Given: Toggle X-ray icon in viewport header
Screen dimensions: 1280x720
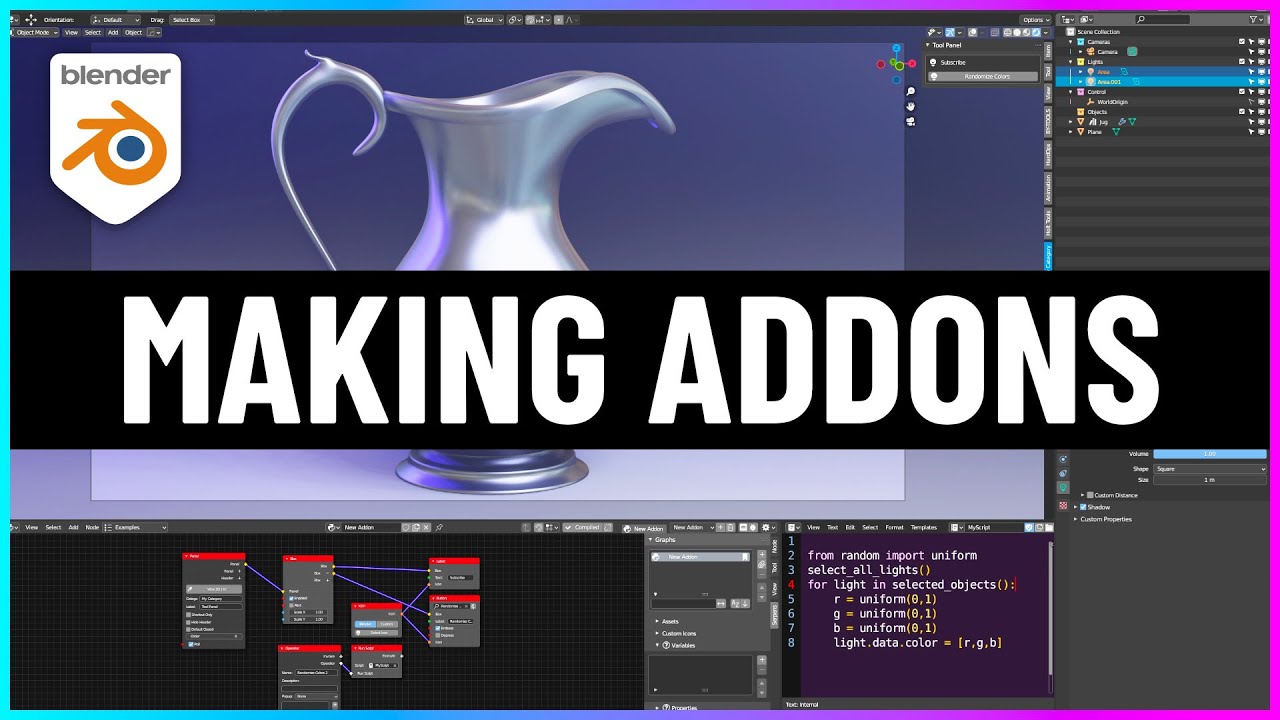Looking at the screenshot, I should [x=994, y=32].
